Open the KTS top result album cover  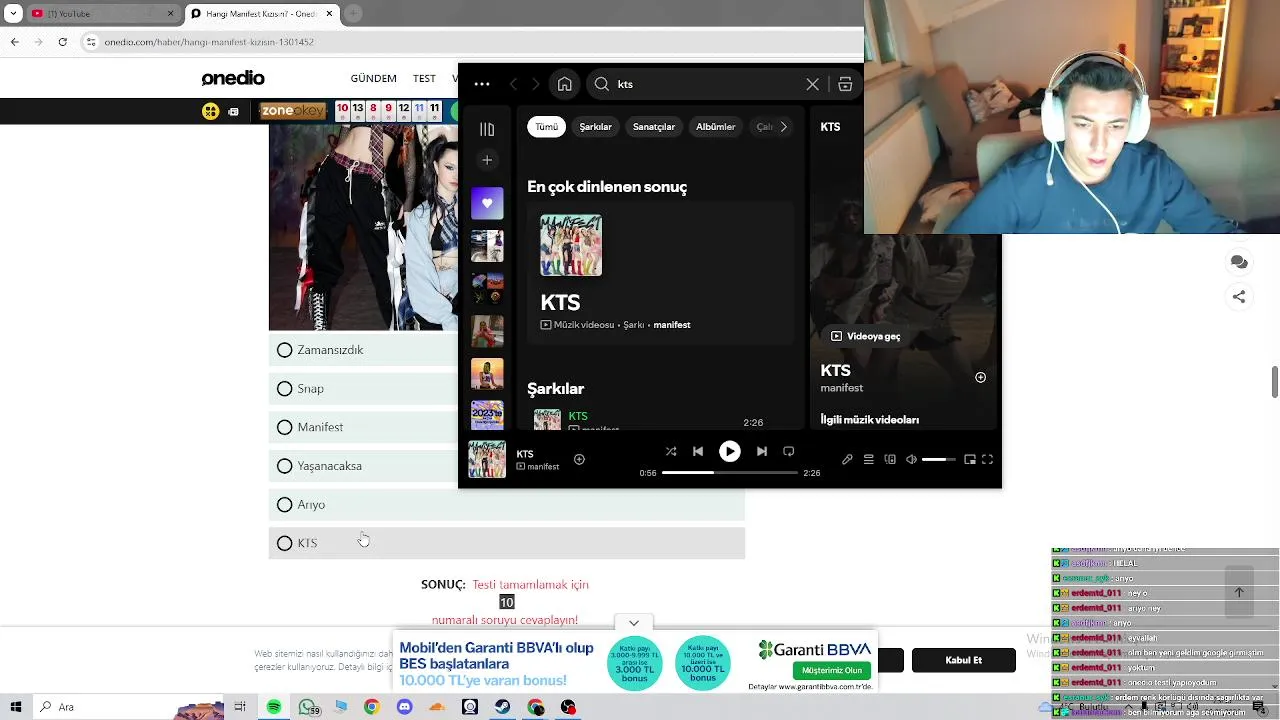click(571, 245)
